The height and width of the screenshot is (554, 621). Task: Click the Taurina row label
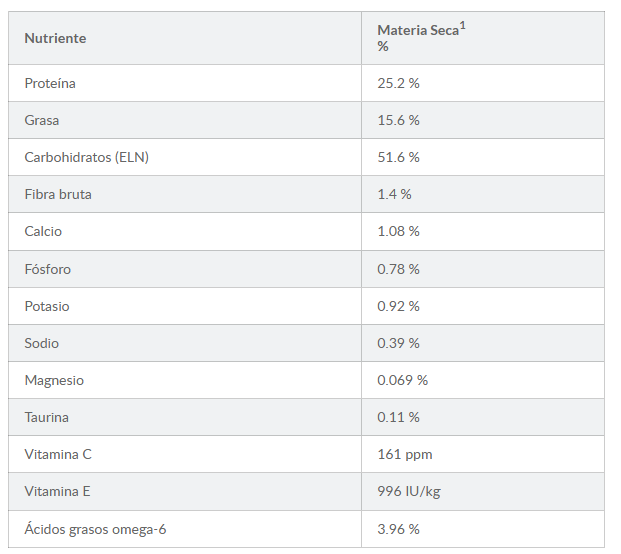47,417
